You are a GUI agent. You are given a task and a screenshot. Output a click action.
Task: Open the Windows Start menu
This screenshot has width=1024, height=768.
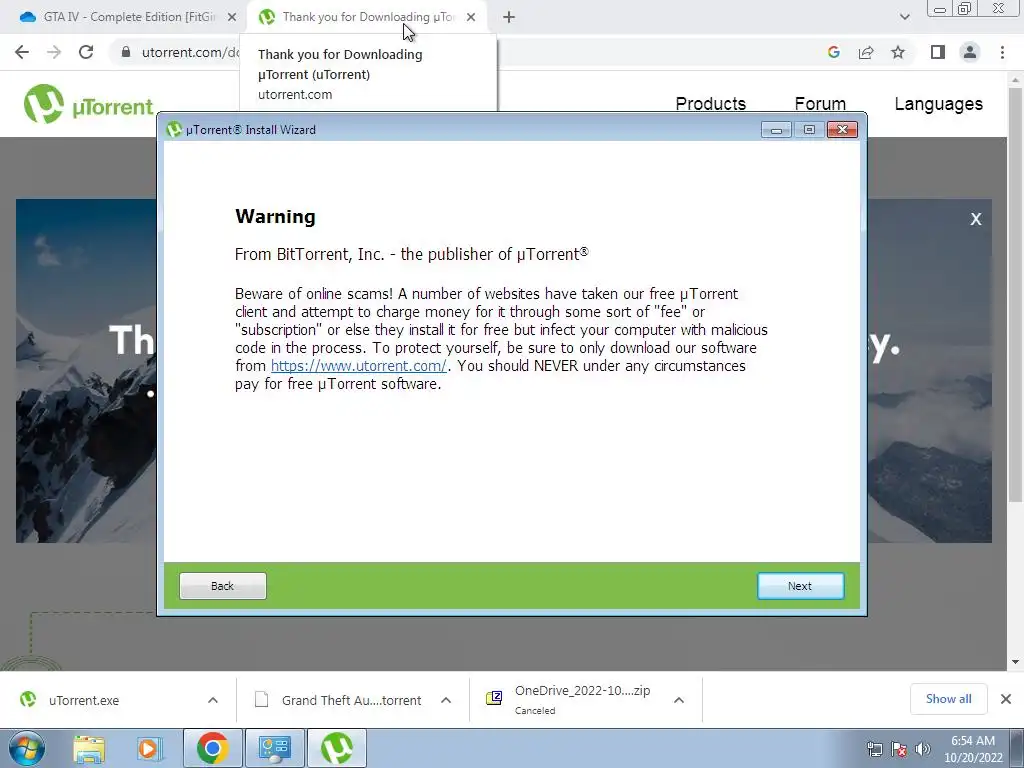(x=27, y=748)
